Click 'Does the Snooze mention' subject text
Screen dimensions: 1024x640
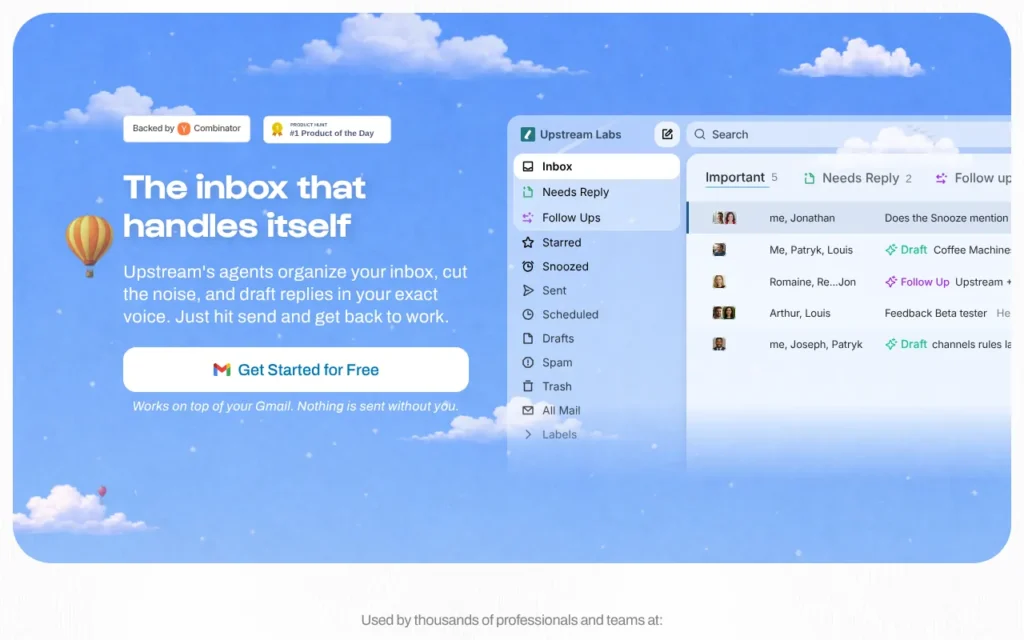946,218
